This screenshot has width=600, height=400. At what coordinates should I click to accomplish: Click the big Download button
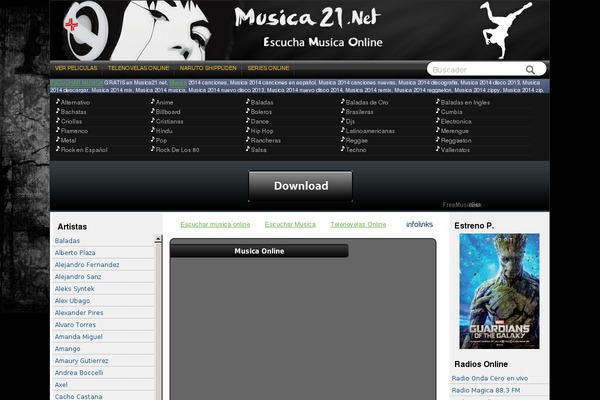(x=301, y=186)
